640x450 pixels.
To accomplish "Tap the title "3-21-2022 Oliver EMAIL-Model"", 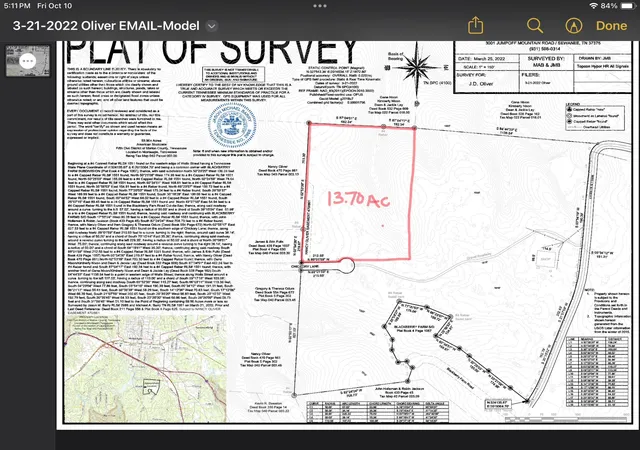I will pyautogui.click(x=106, y=26).
